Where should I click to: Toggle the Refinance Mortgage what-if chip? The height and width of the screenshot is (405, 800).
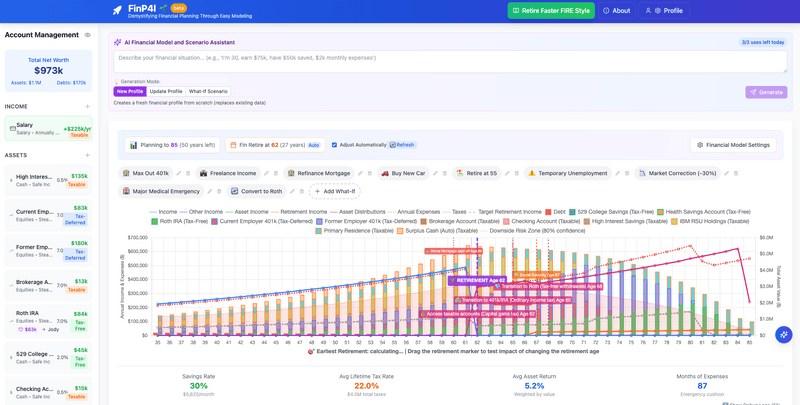(x=319, y=173)
